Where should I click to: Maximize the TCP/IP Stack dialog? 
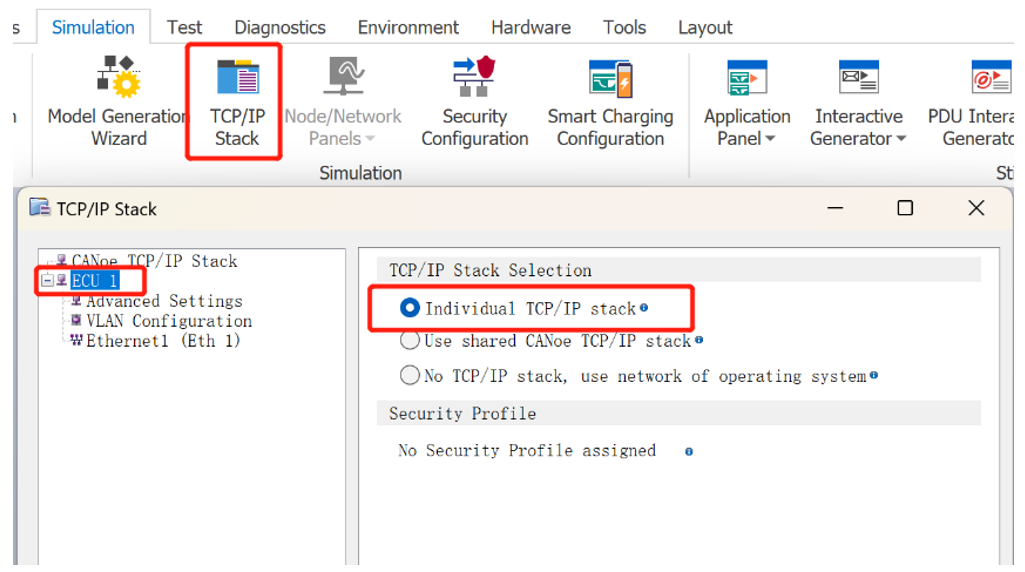pos(905,208)
